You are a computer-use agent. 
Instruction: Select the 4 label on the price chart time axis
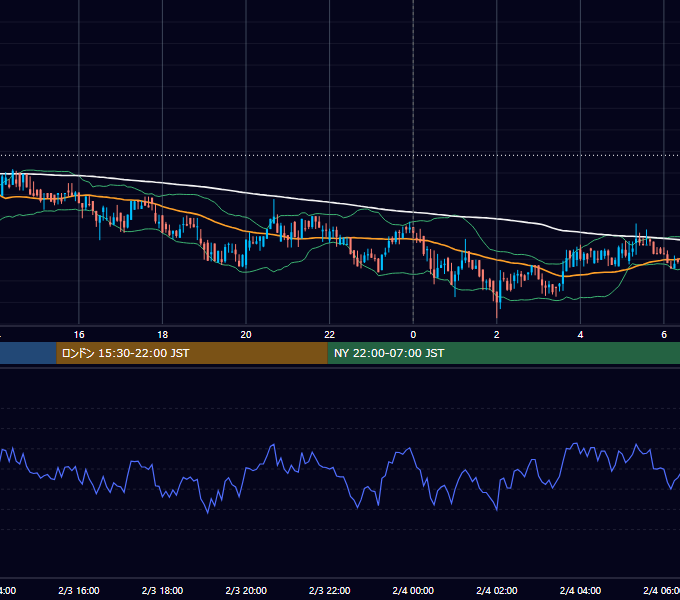click(x=580, y=335)
